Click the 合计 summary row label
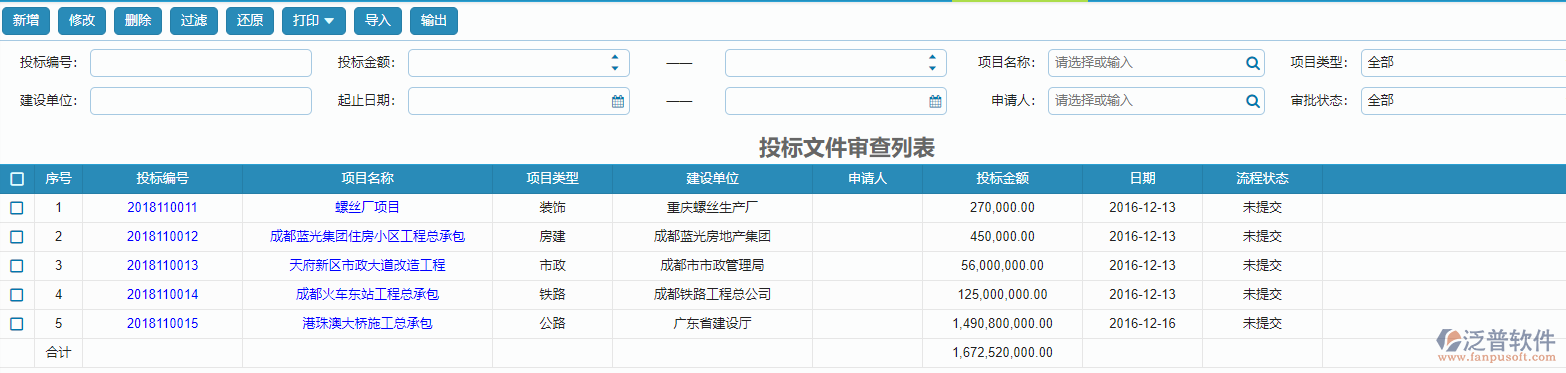The width and height of the screenshot is (1566, 373). click(58, 353)
